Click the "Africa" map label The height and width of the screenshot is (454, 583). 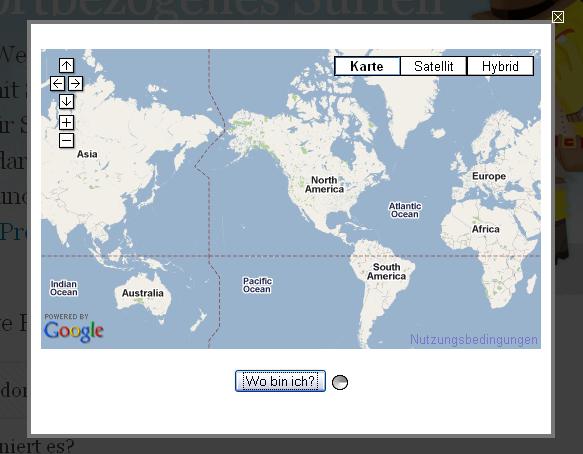[486, 229]
